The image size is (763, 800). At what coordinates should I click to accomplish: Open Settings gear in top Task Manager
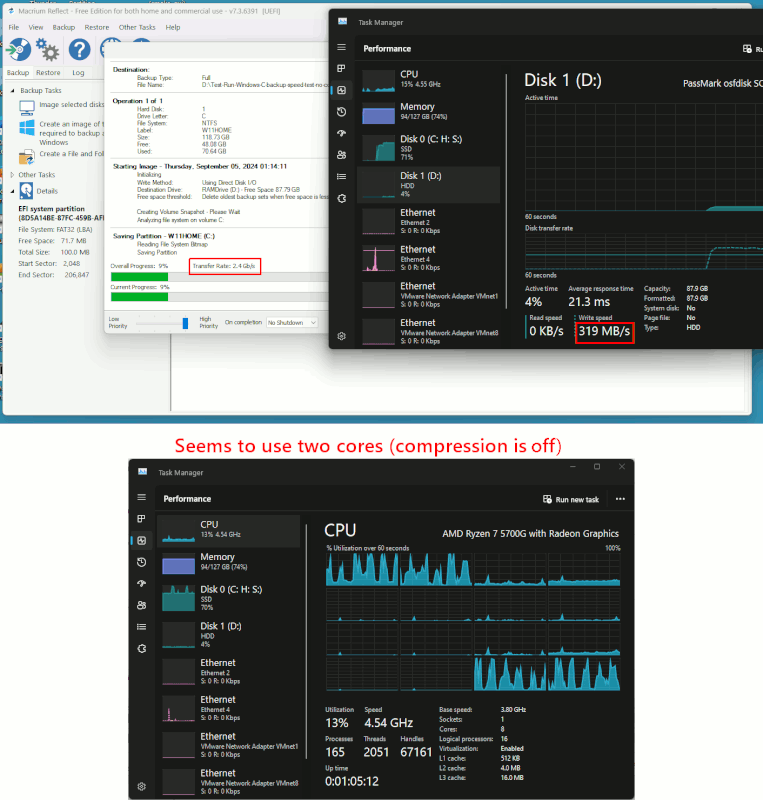coord(341,336)
